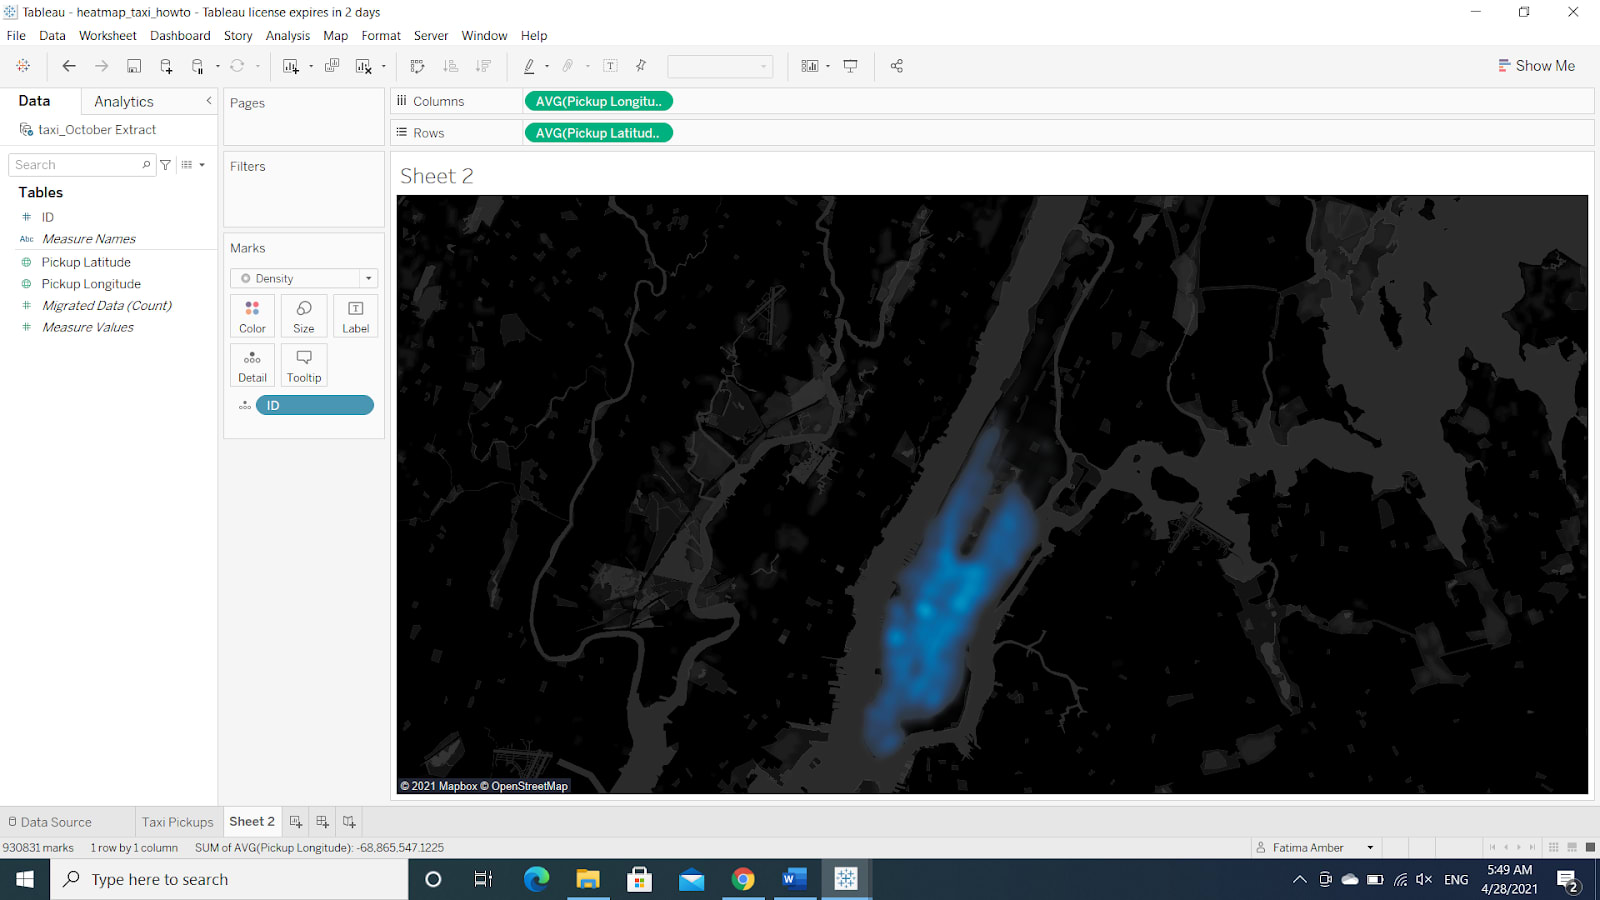This screenshot has width=1600, height=900.
Task: Click the New Worksheet toolbar icon
Action: pyautogui.click(x=291, y=66)
